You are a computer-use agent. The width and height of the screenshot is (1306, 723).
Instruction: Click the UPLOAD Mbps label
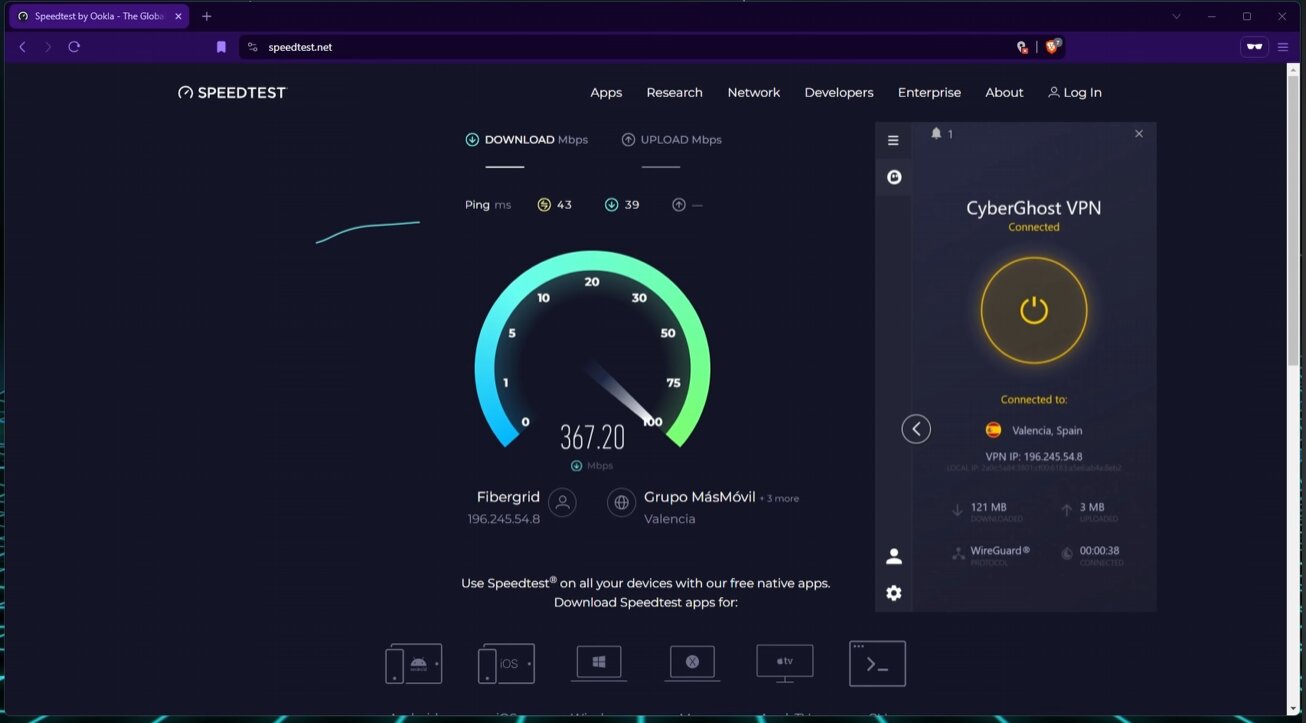(671, 140)
